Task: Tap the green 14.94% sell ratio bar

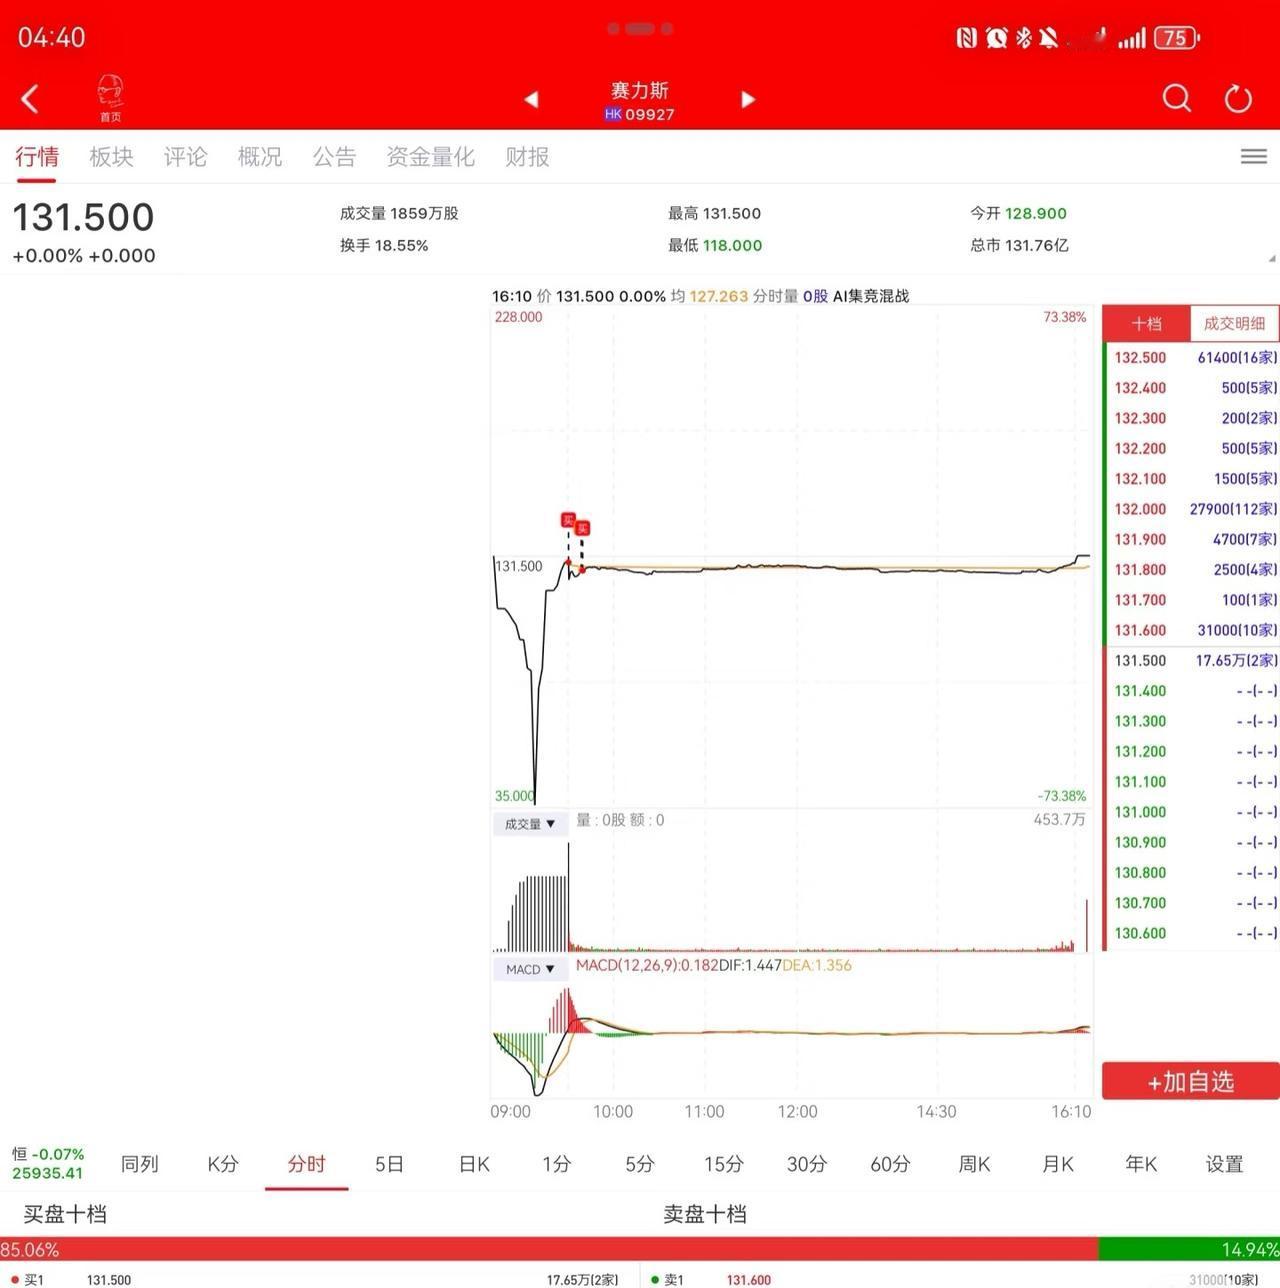Action: point(1189,1249)
